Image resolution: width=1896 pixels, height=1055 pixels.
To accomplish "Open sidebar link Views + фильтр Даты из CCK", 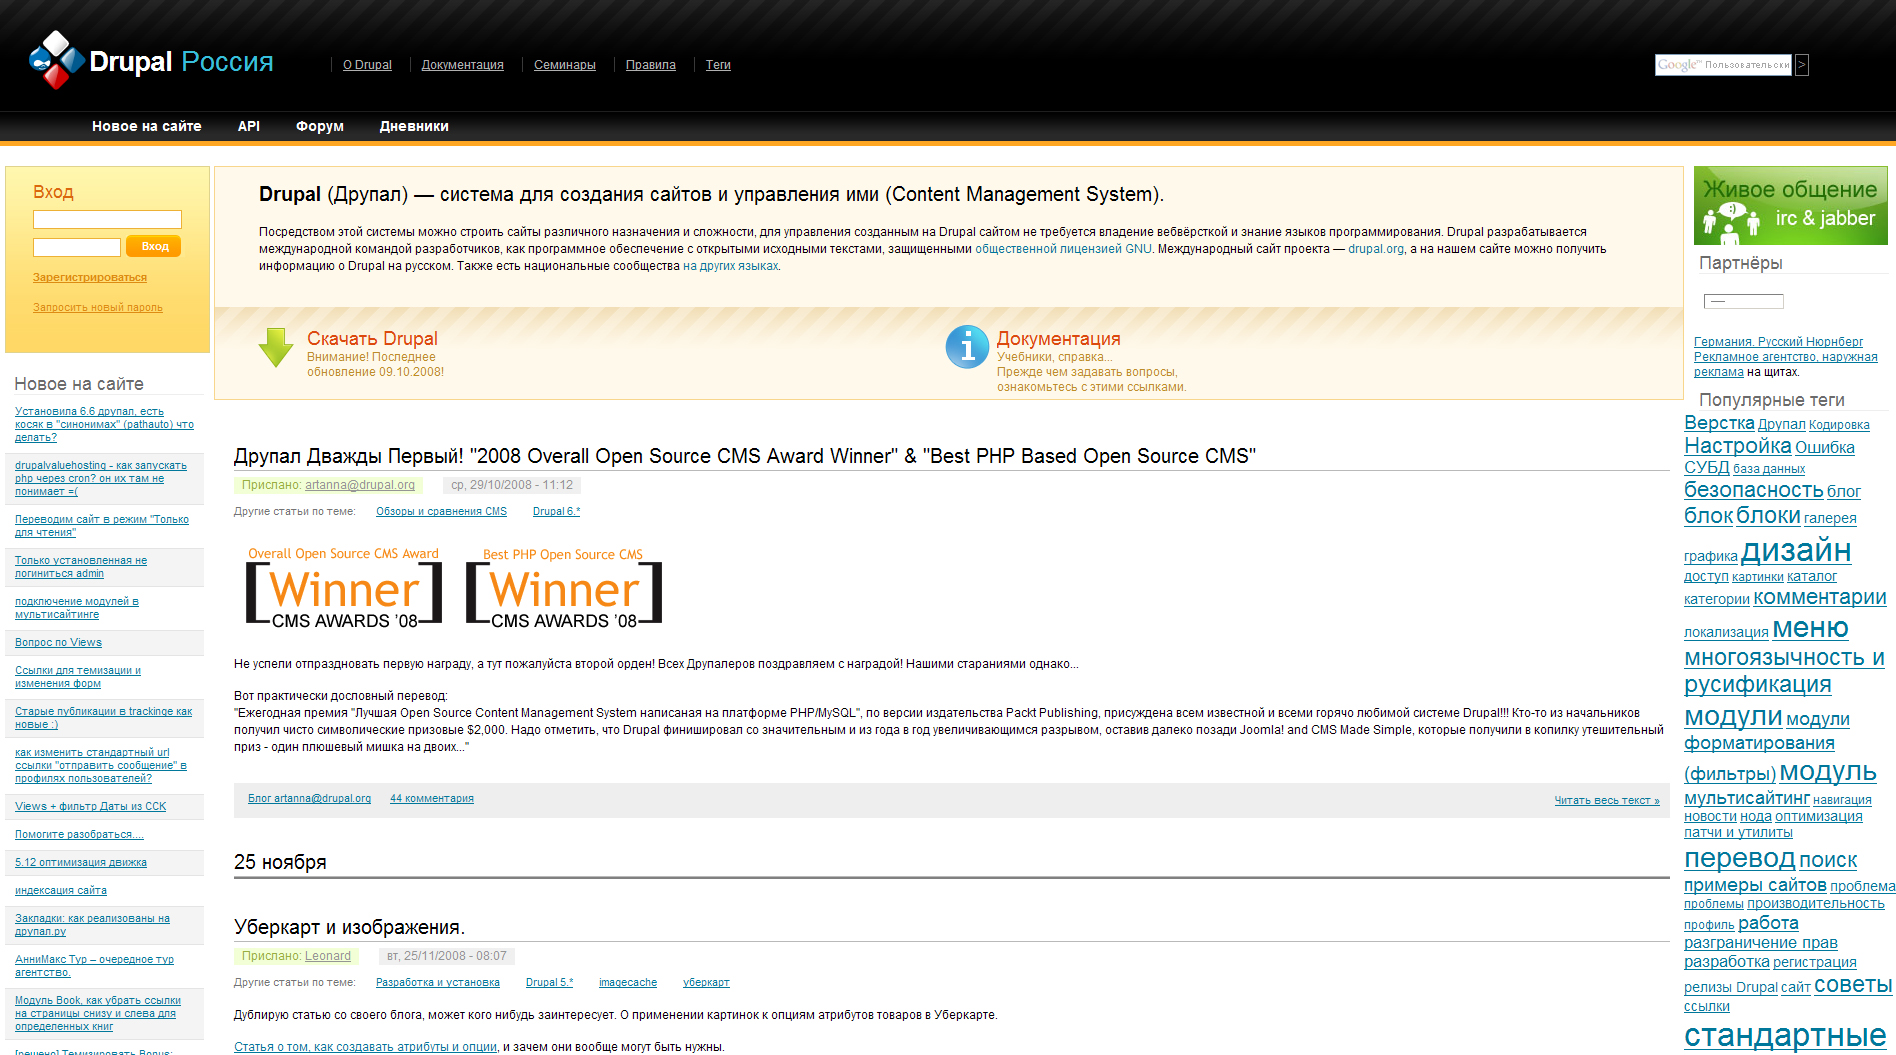I will (x=91, y=806).
